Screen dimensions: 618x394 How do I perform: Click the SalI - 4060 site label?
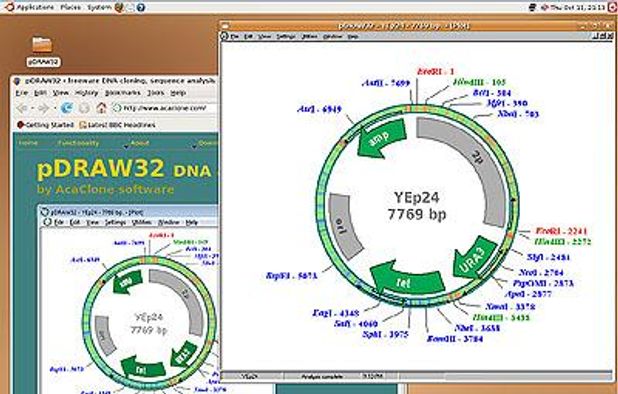coord(356,324)
